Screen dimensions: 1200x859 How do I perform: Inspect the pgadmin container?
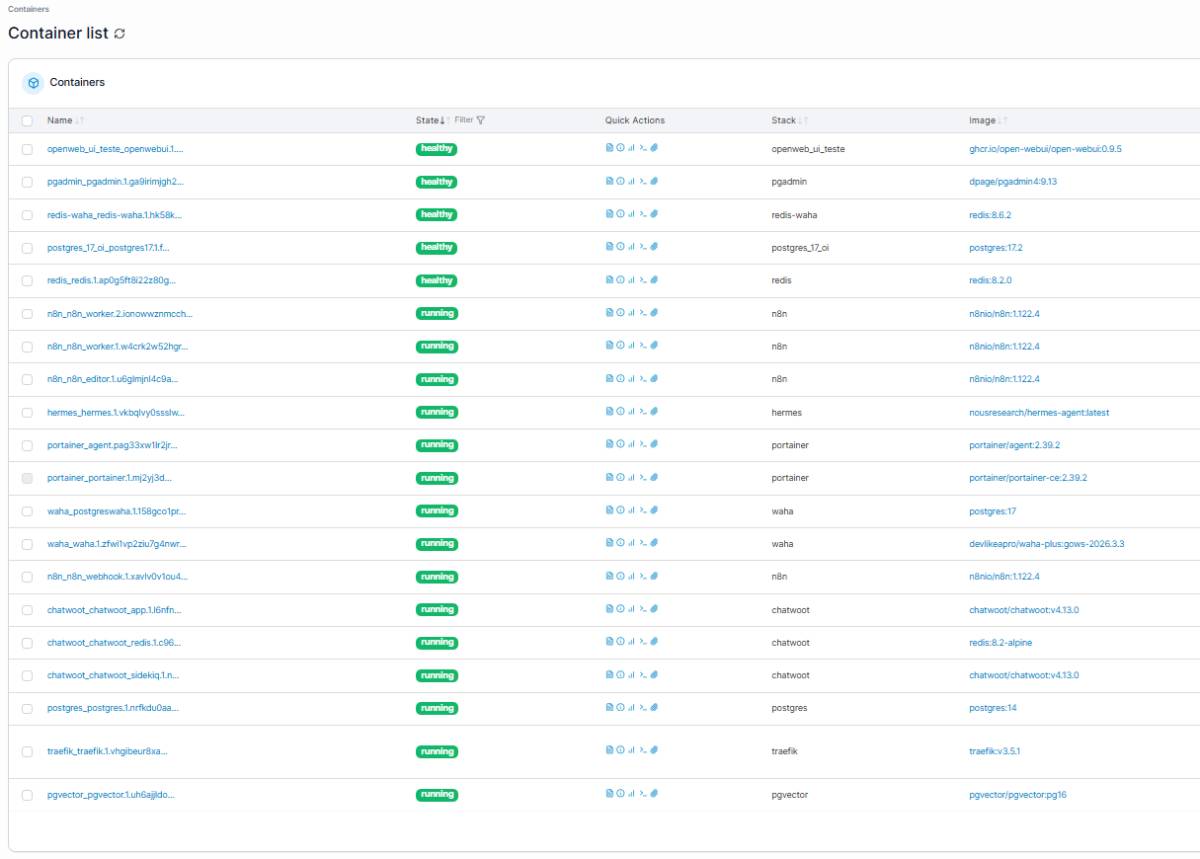(620, 182)
